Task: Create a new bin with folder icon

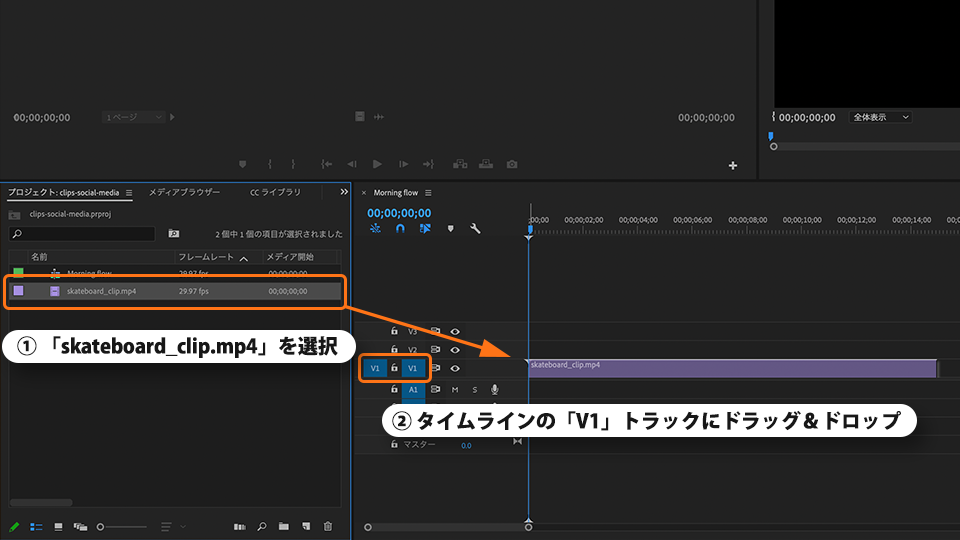Action: [283, 527]
